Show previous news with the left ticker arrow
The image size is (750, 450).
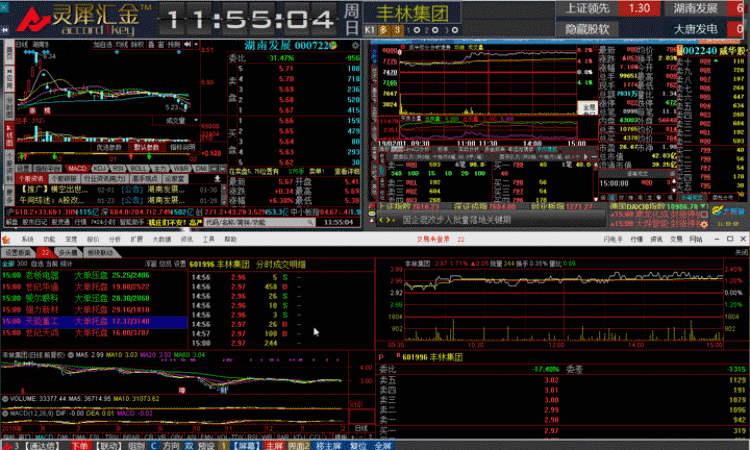381,220
